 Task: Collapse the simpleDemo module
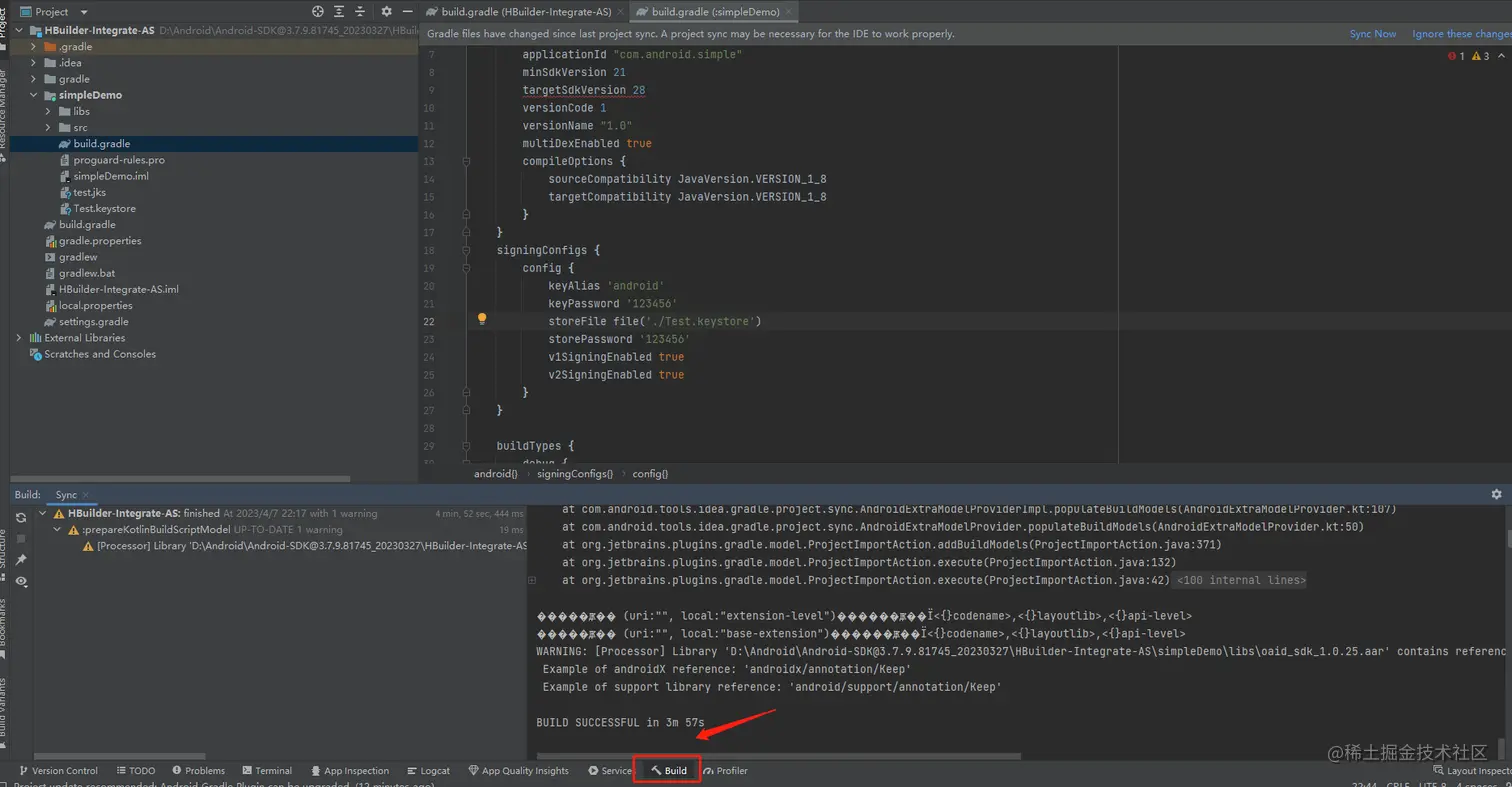click(x=34, y=95)
